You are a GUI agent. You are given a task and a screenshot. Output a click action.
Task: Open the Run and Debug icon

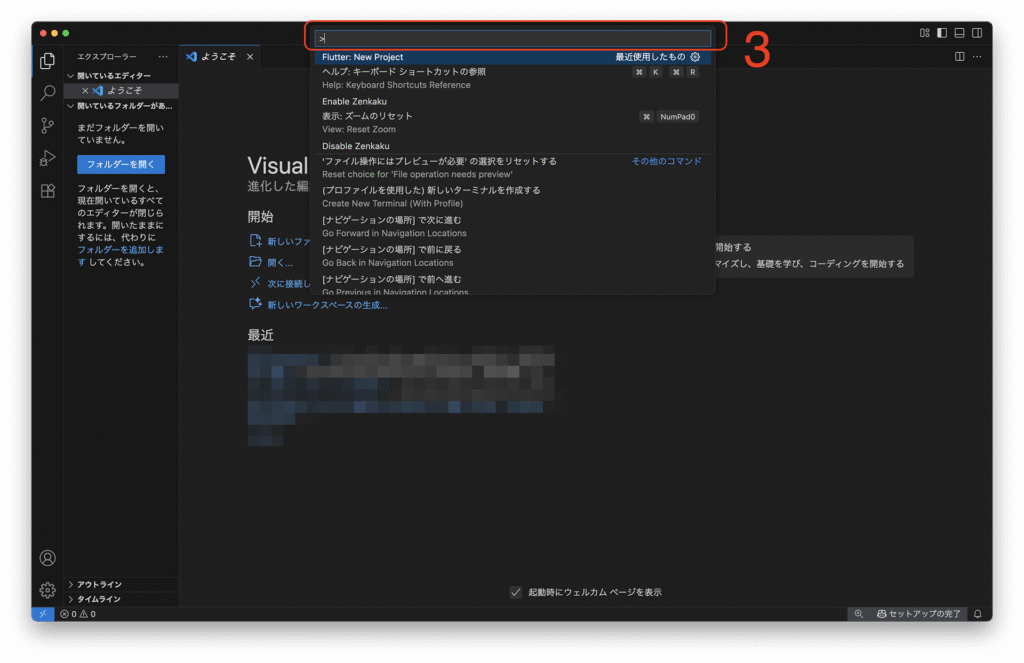tap(46, 157)
